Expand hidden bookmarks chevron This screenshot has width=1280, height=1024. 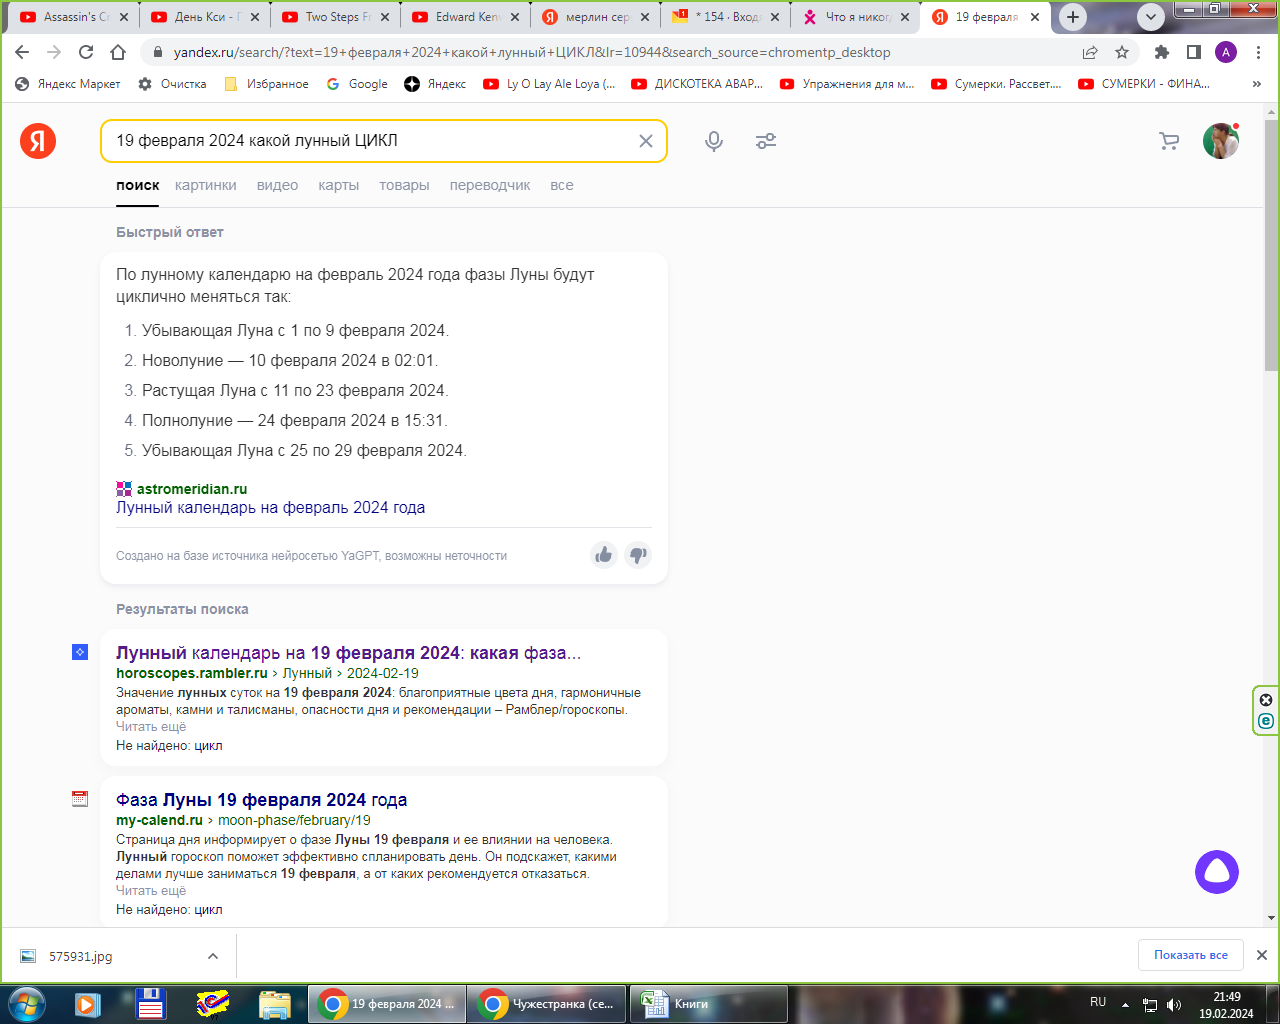coord(1256,84)
